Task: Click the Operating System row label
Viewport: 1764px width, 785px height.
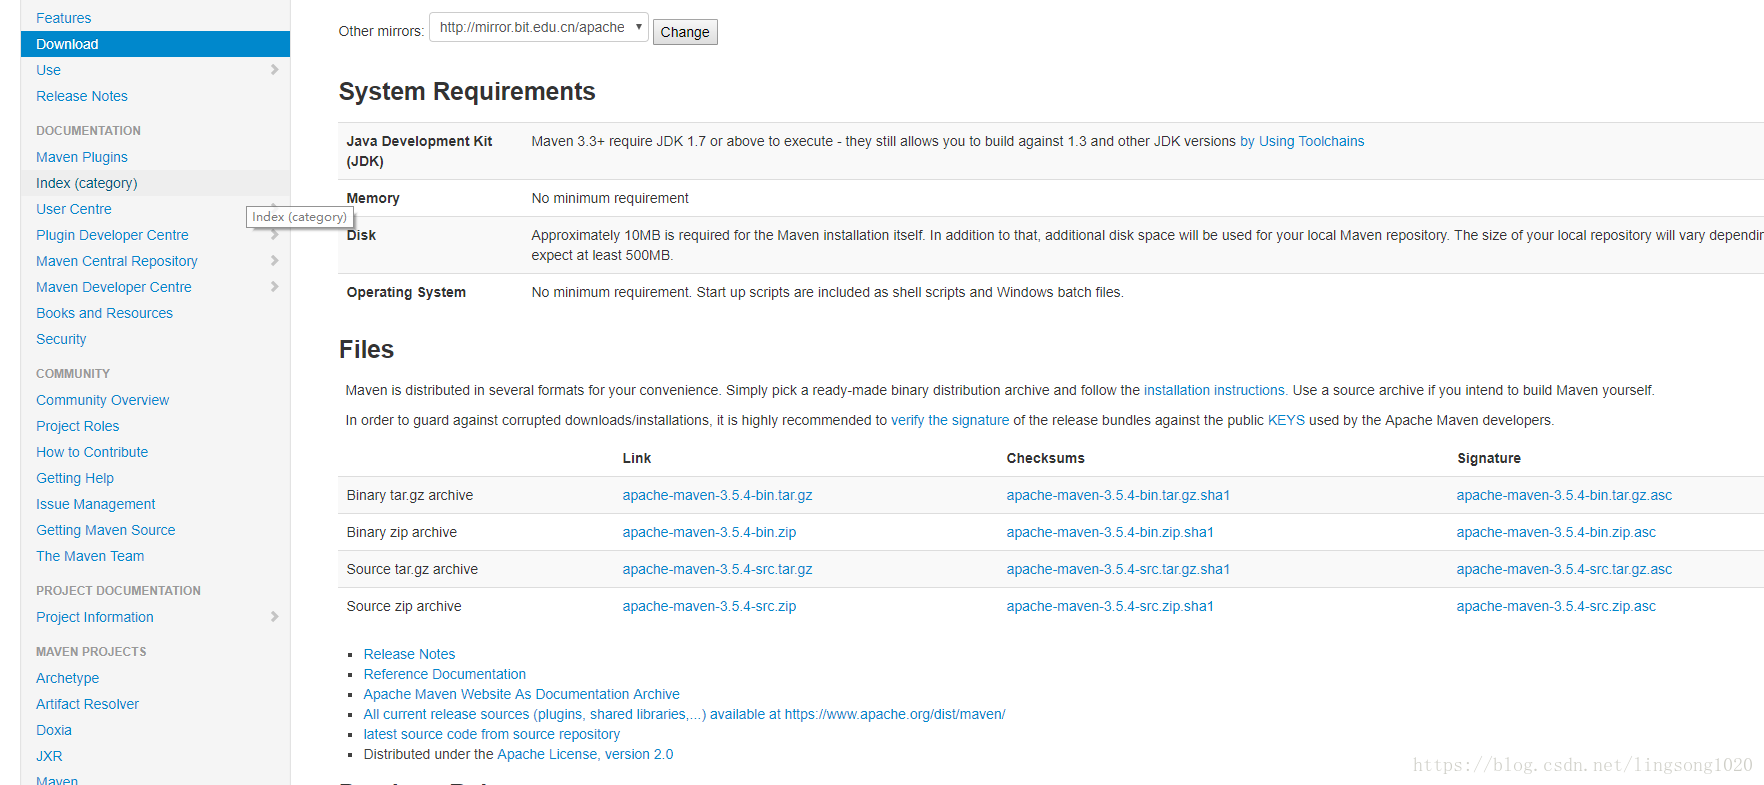Action: (406, 292)
